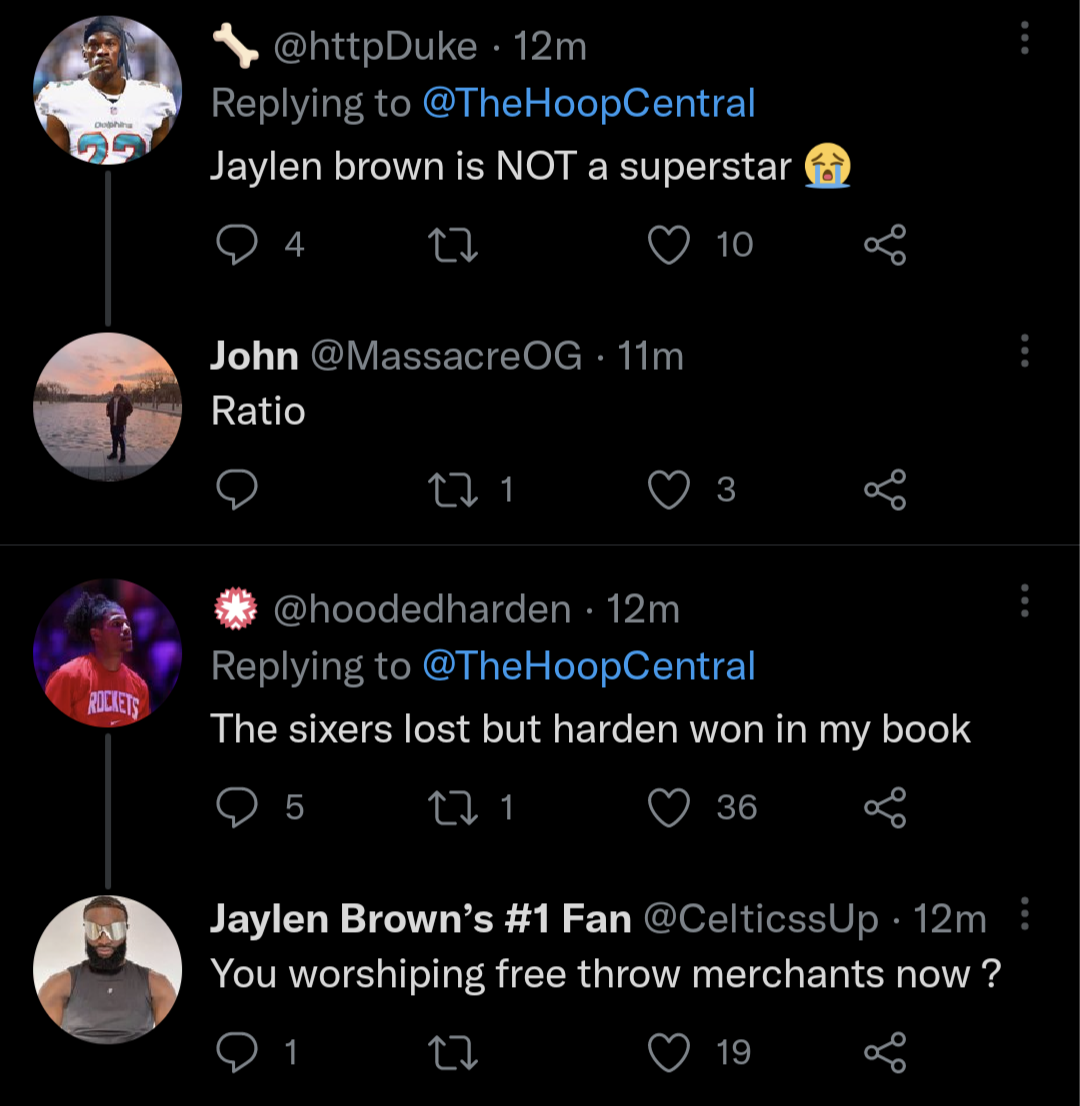
Task: Like John's Ratio reply
Action: click(670, 489)
